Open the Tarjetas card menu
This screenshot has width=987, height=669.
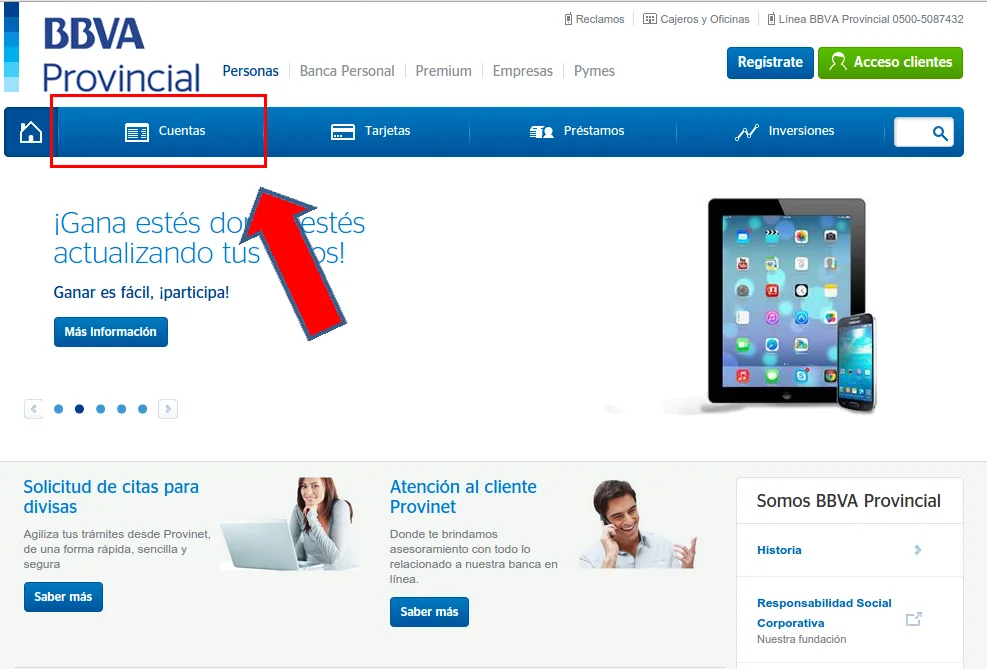click(x=370, y=132)
